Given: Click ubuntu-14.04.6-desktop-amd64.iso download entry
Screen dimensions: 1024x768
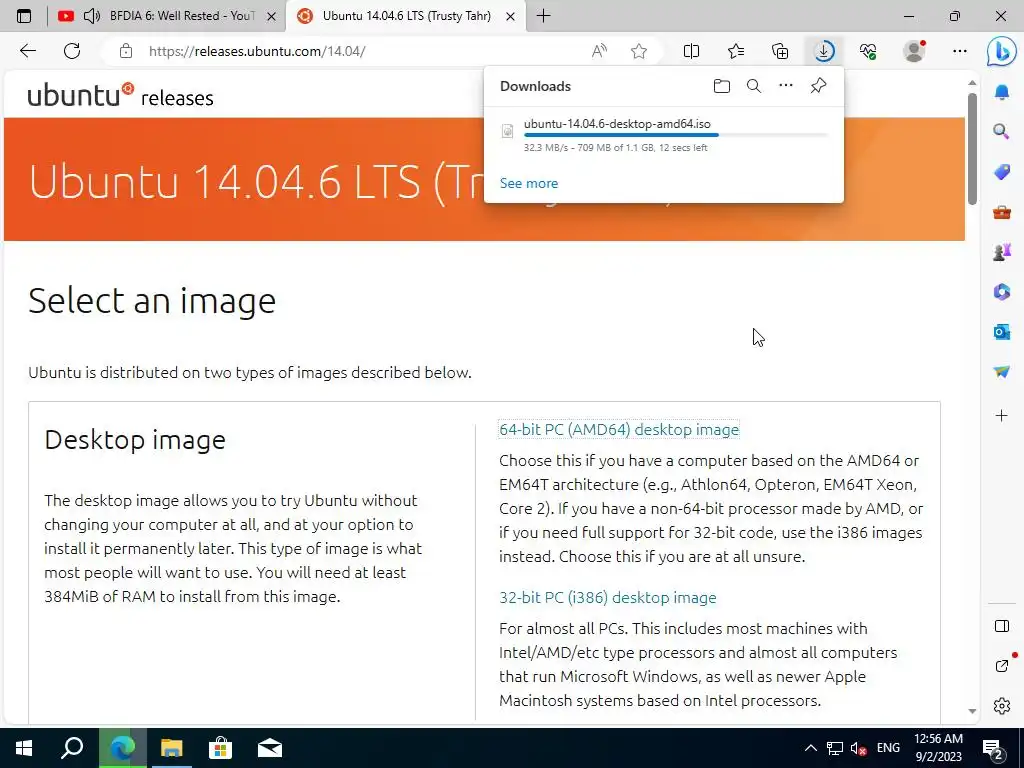Looking at the screenshot, I should click(664, 135).
